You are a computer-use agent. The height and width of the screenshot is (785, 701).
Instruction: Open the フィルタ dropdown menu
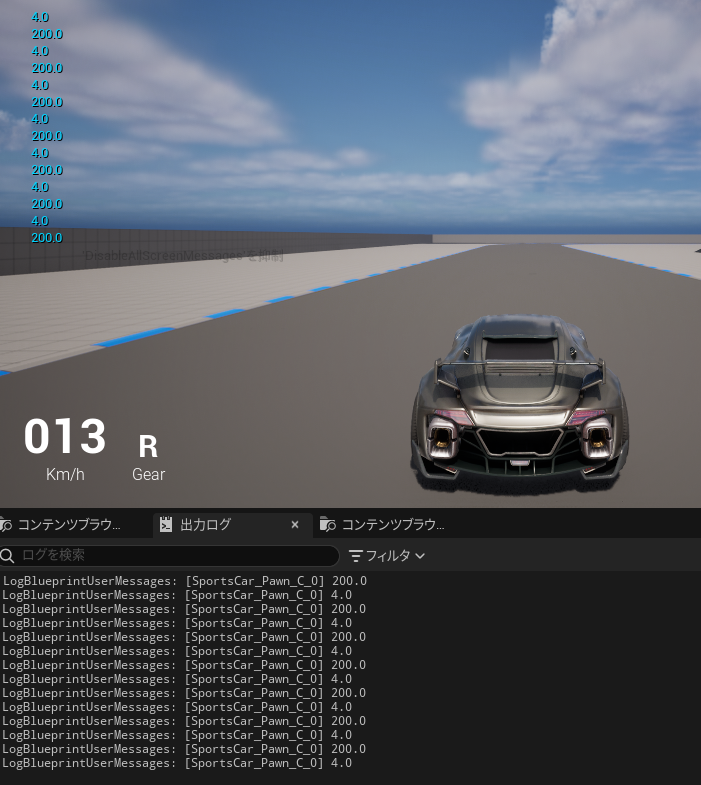[x=386, y=555]
